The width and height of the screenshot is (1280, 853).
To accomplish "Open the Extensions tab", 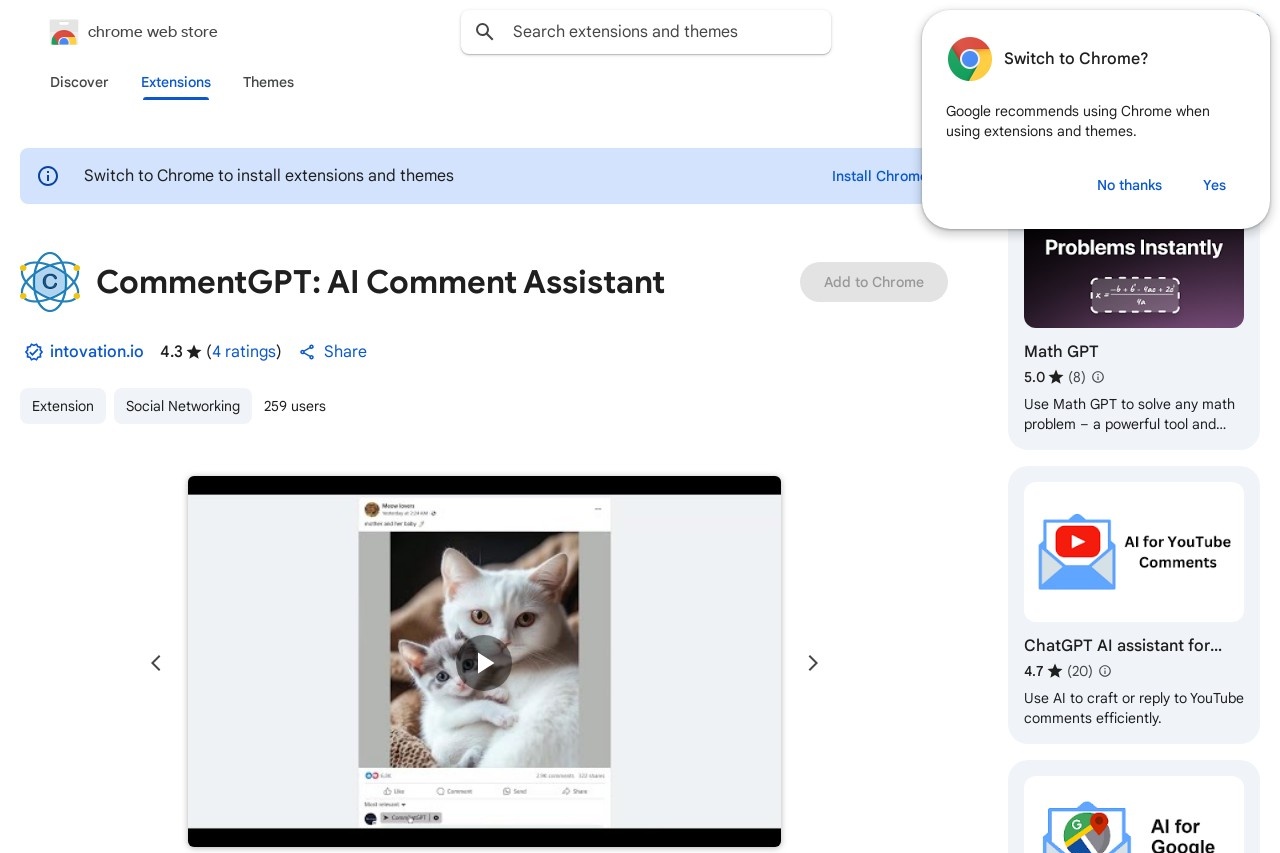I will pos(176,82).
